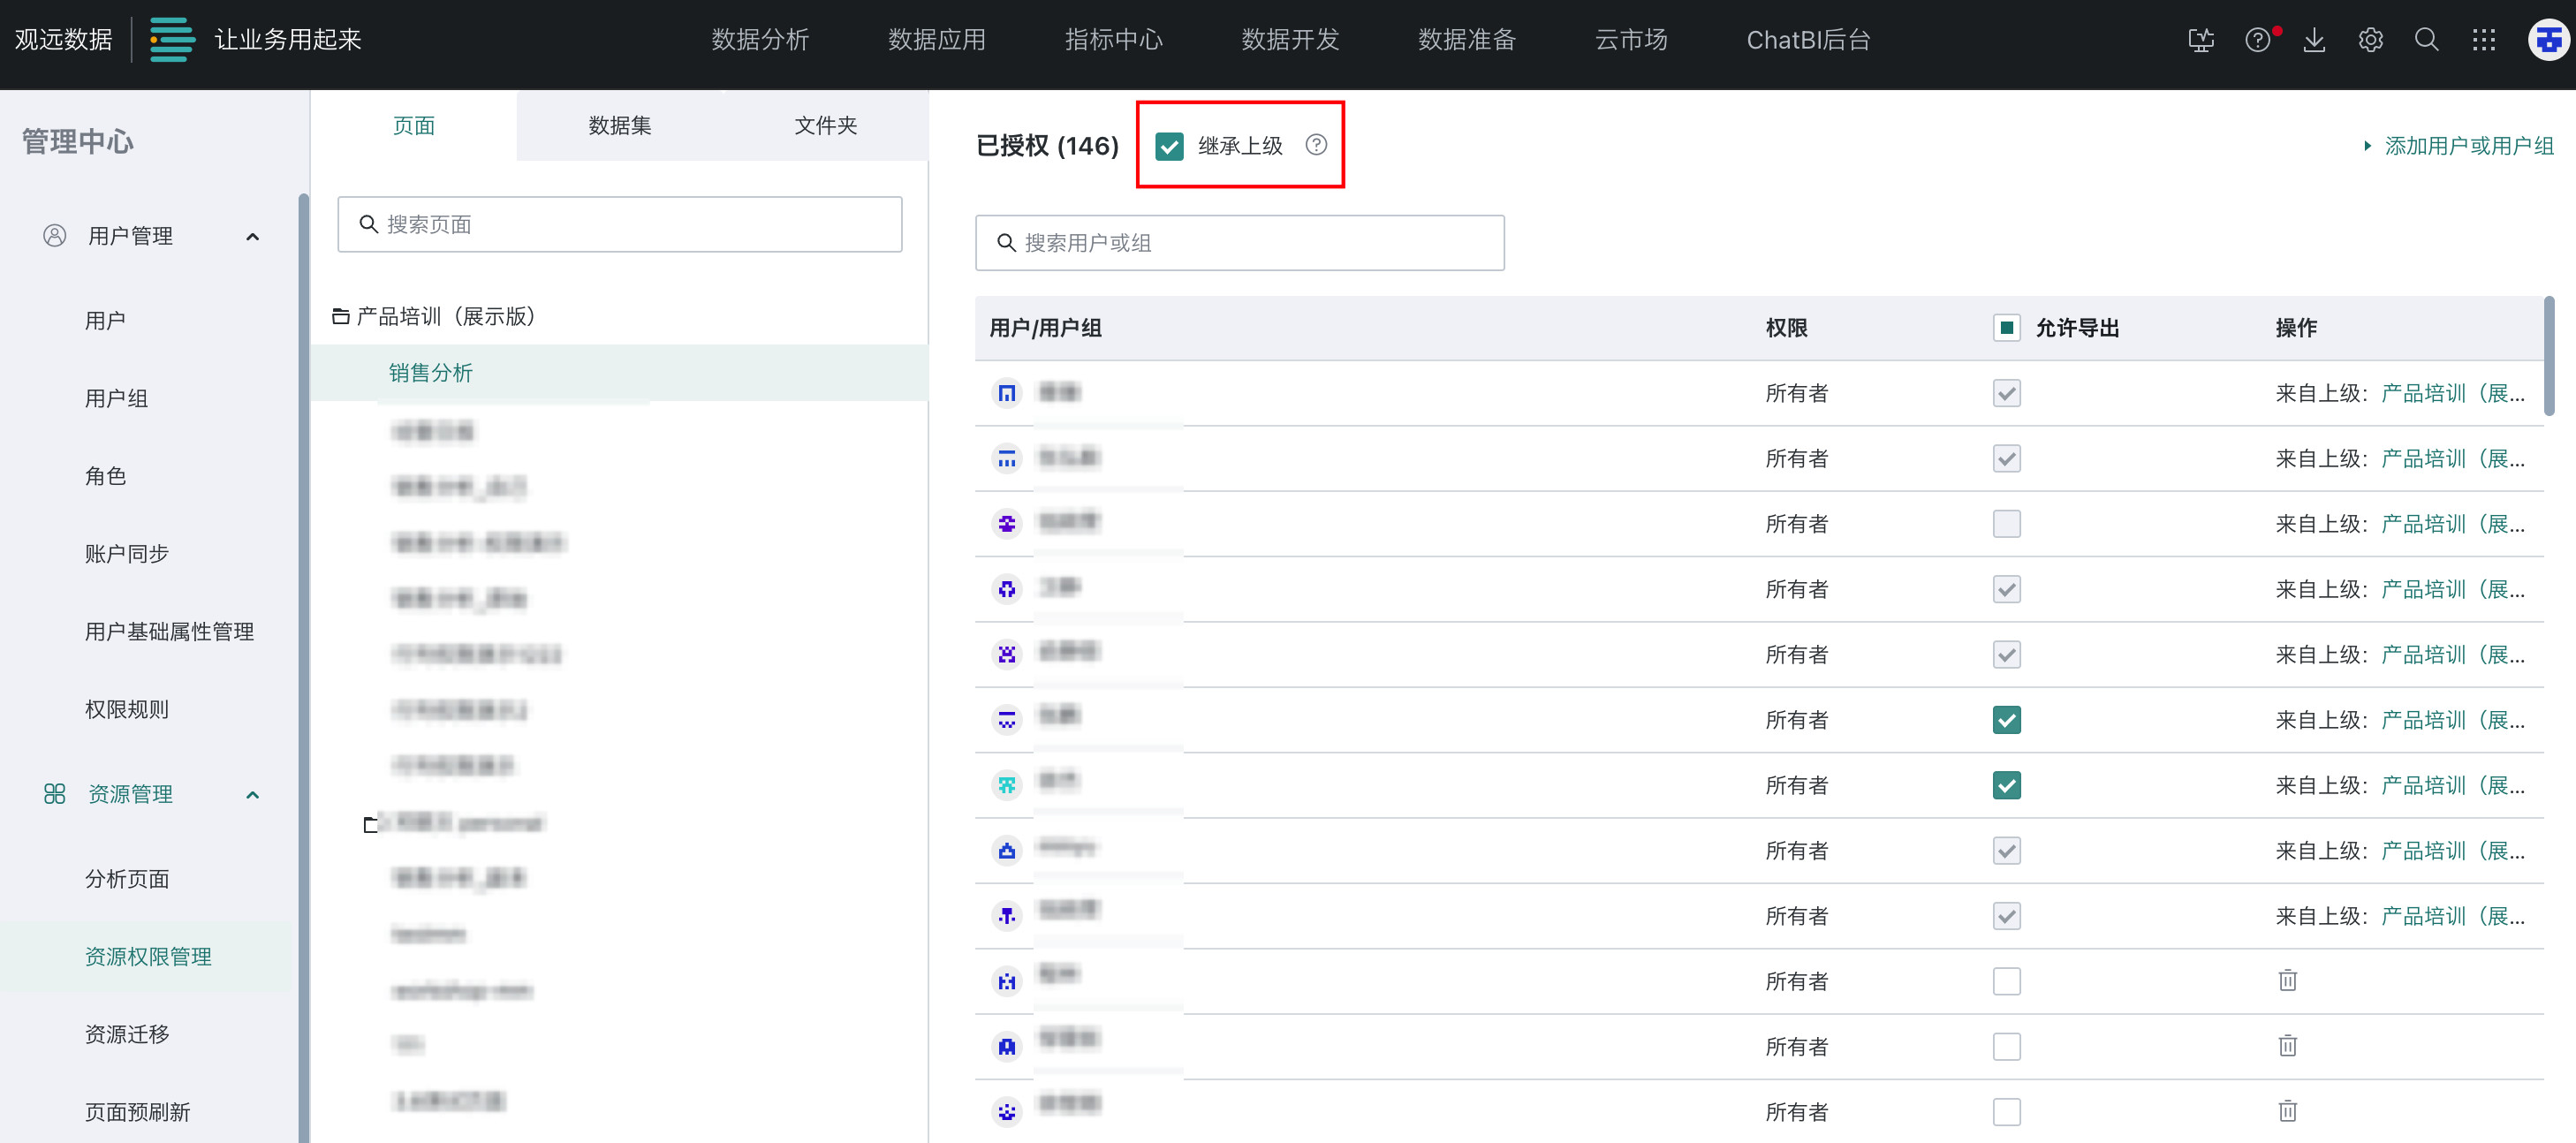Screen dimensions: 2576x1143
Task: Collapse the 资源管理 menu section
Action: (253, 795)
